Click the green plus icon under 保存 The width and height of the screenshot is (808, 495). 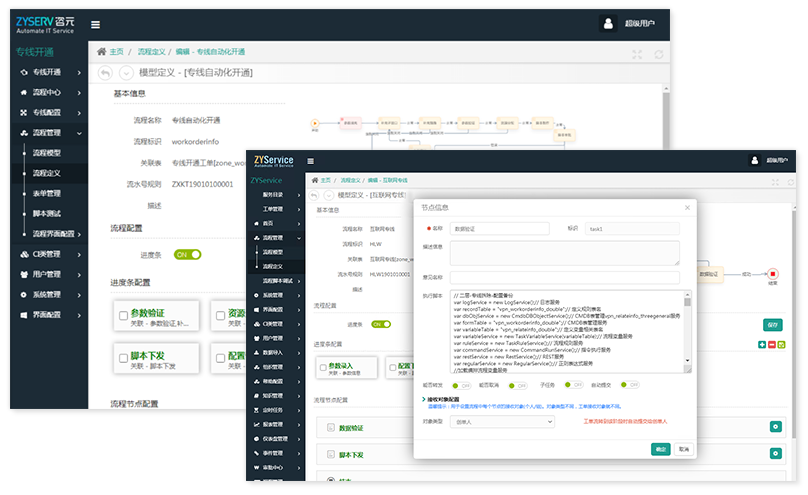tap(762, 345)
